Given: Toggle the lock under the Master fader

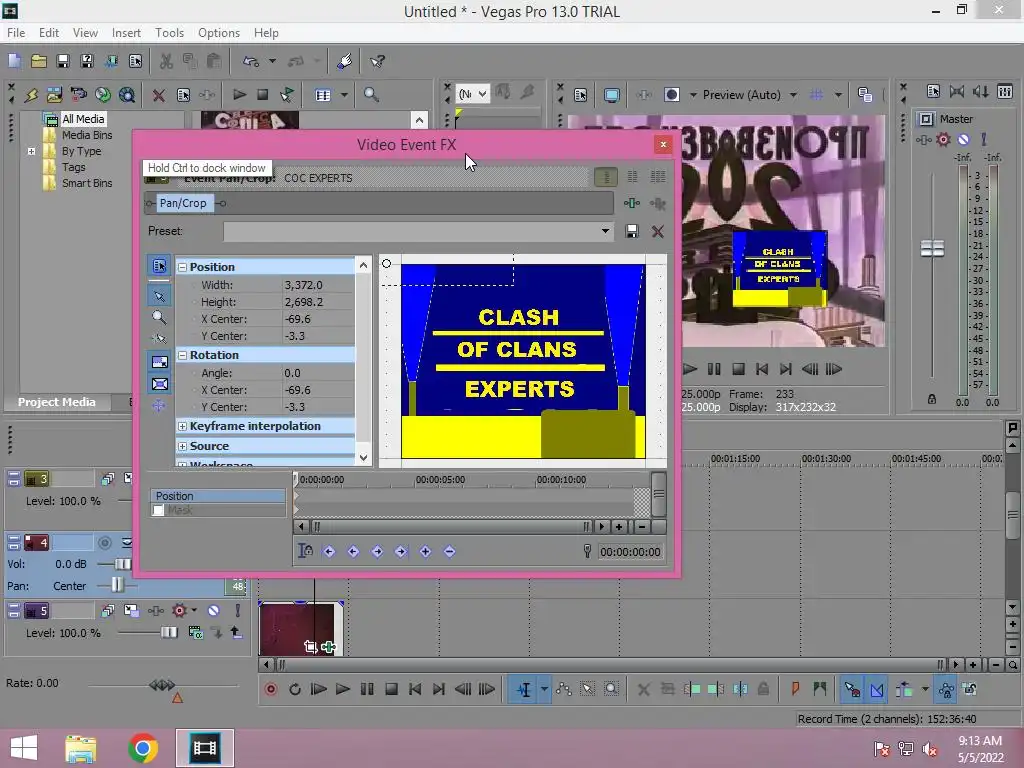Looking at the screenshot, I should [932, 399].
